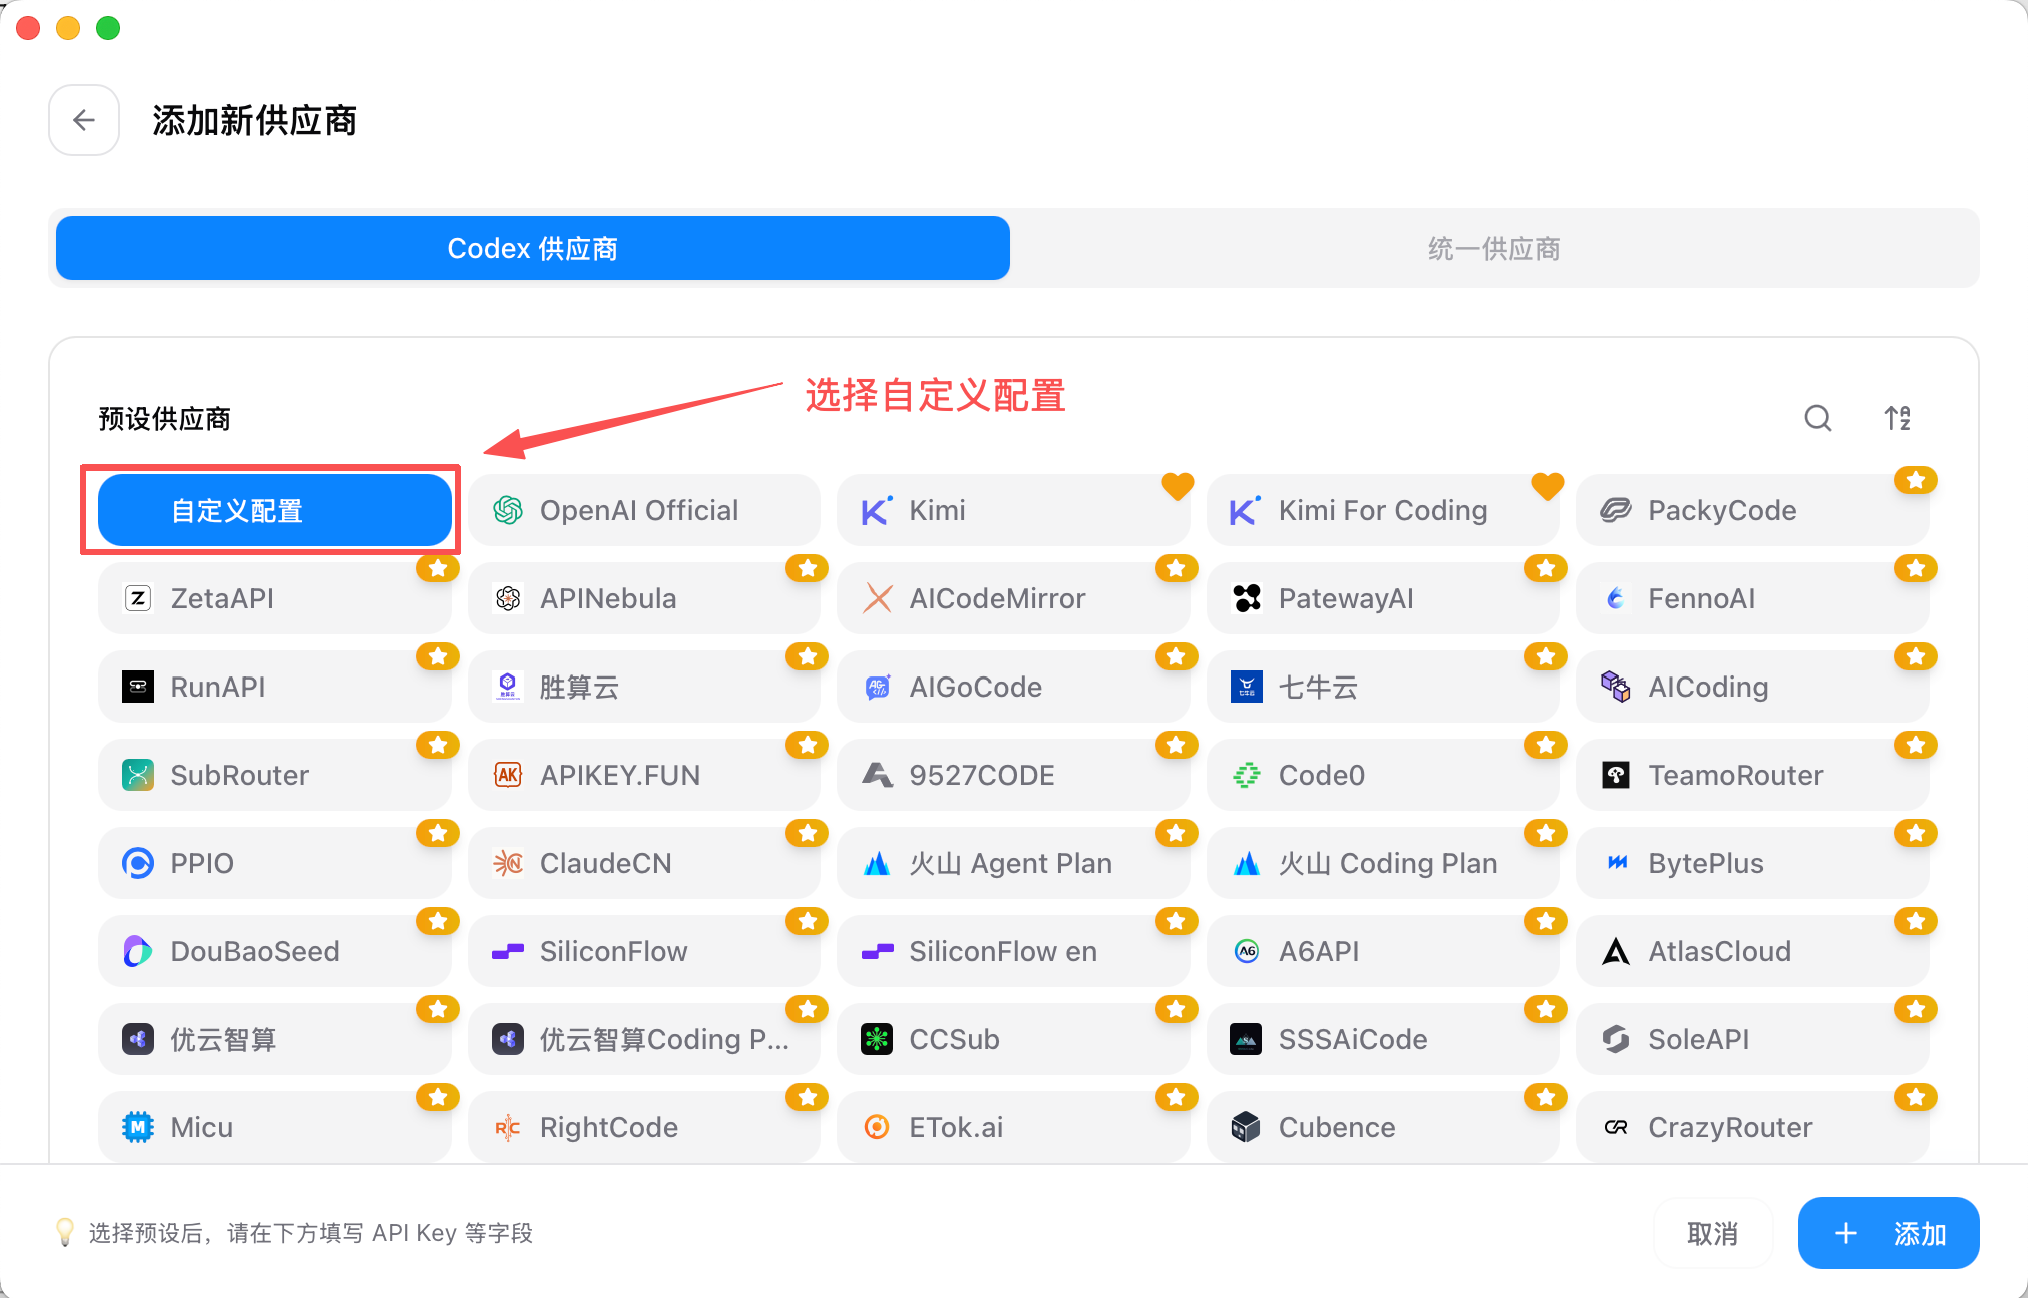Pick the Kimi provider preset
This screenshot has width=2028, height=1298.
tap(1014, 510)
